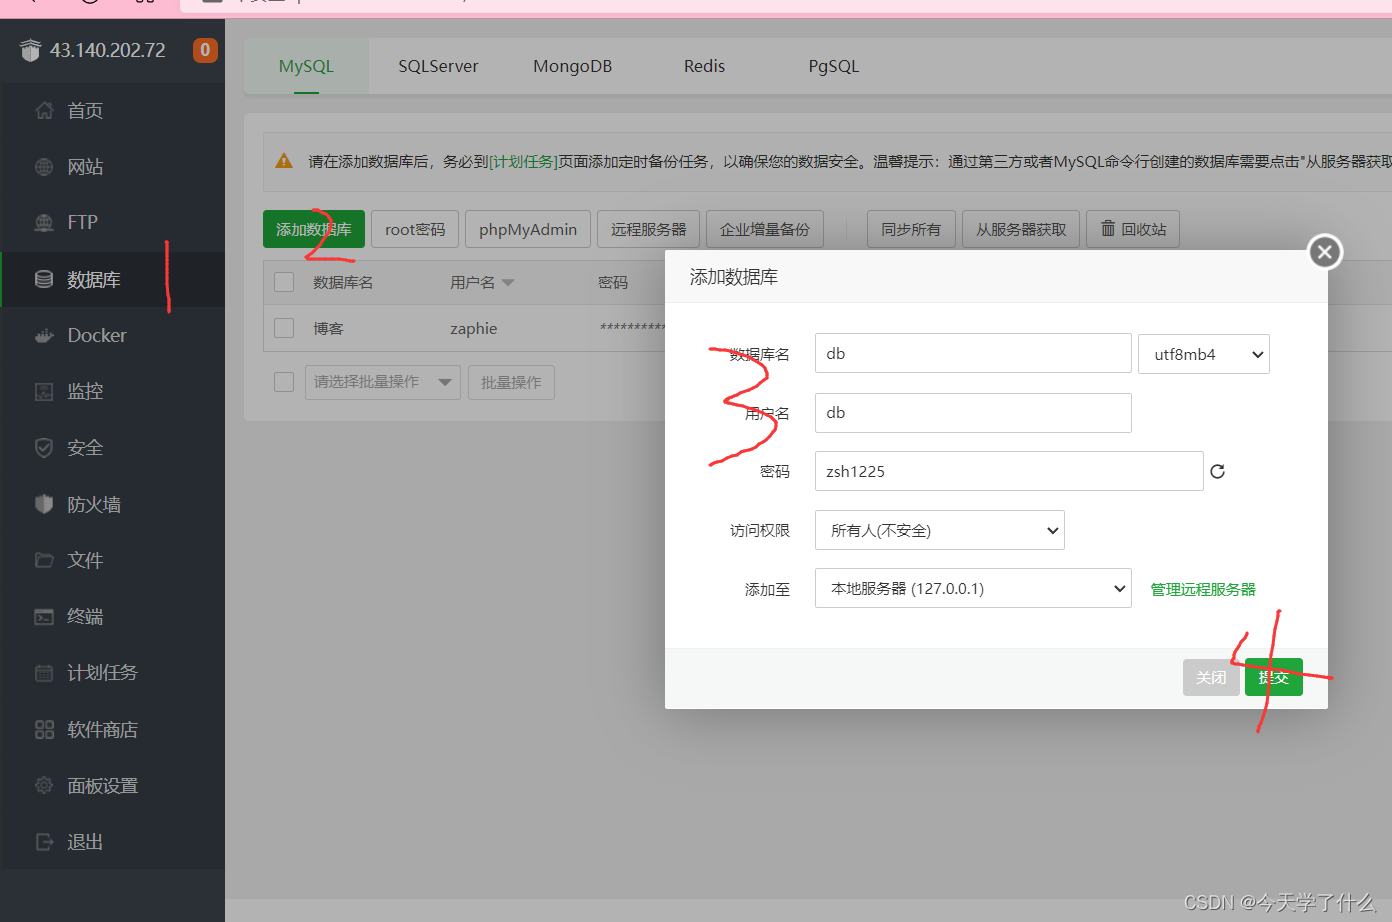The width and height of the screenshot is (1392, 922).
Task: Click the orange notification badge showing 0
Action: (205, 50)
